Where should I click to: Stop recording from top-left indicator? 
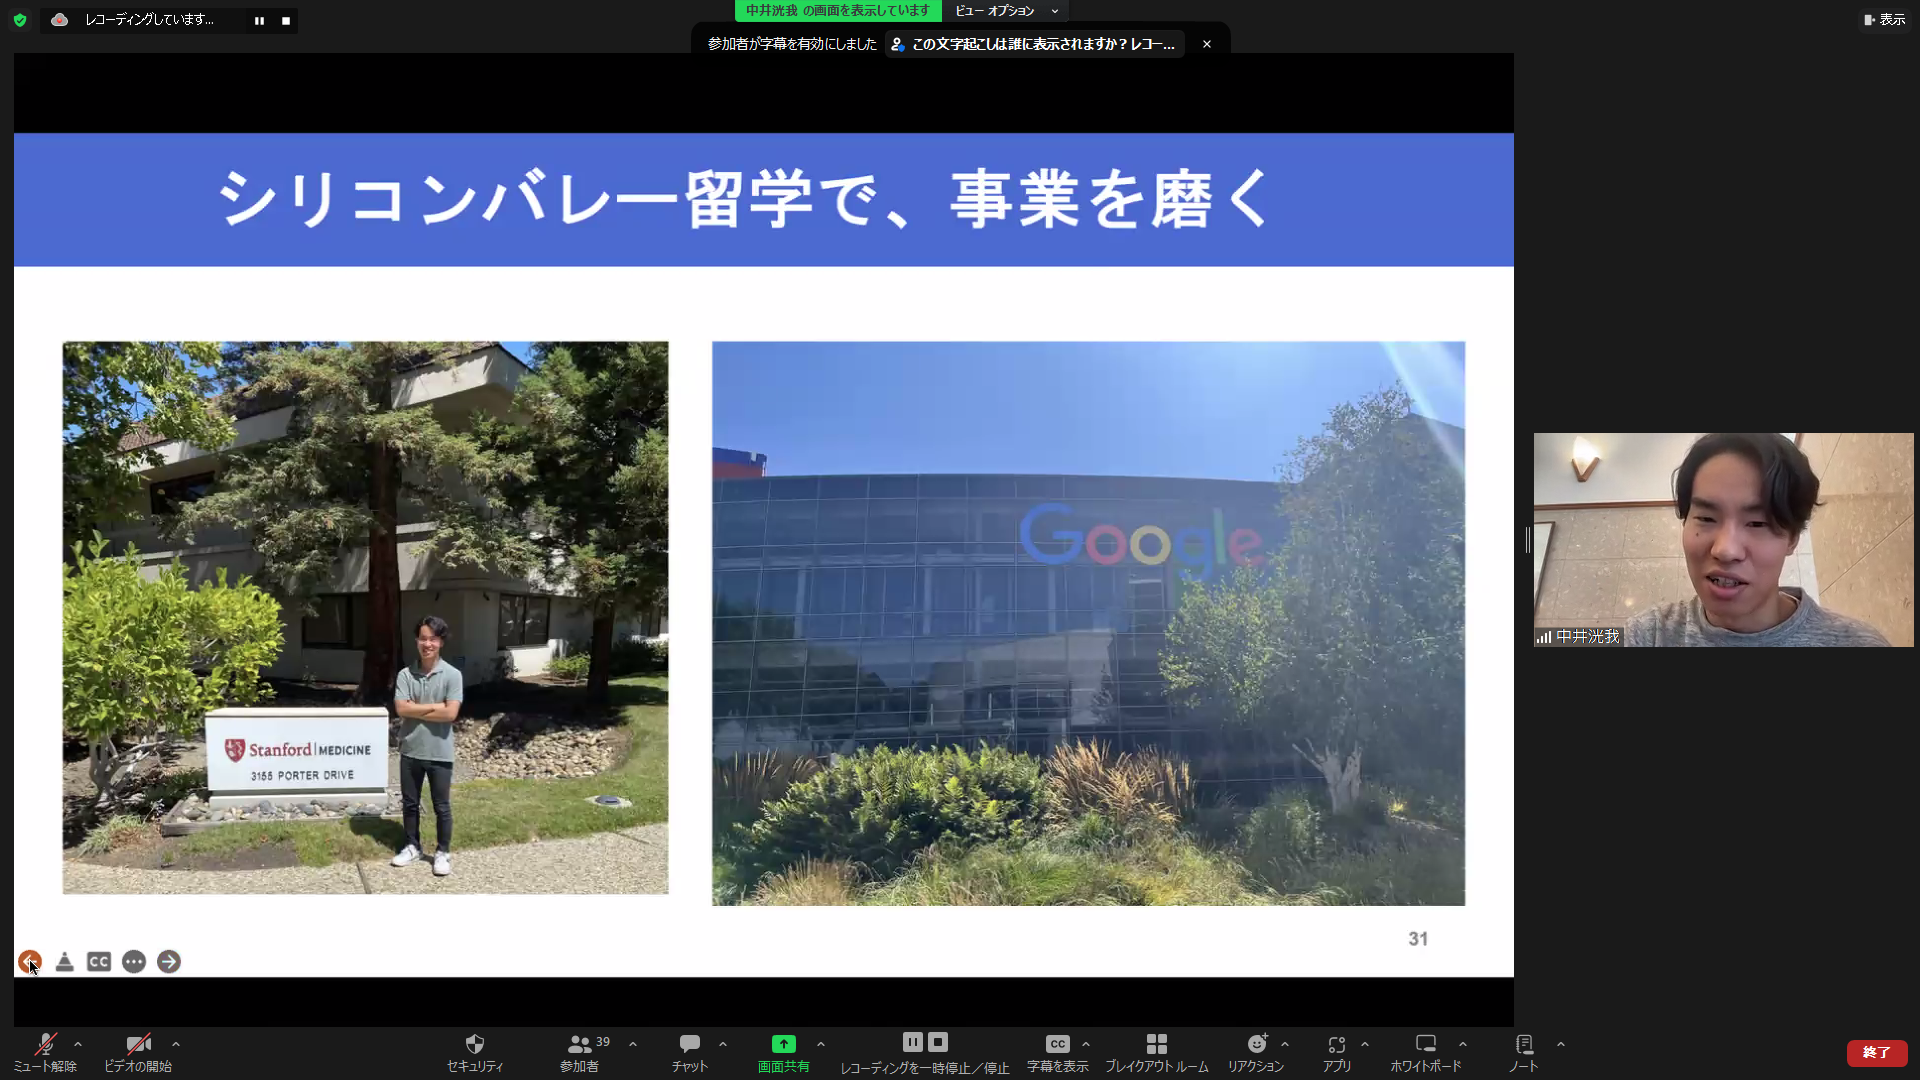point(286,20)
